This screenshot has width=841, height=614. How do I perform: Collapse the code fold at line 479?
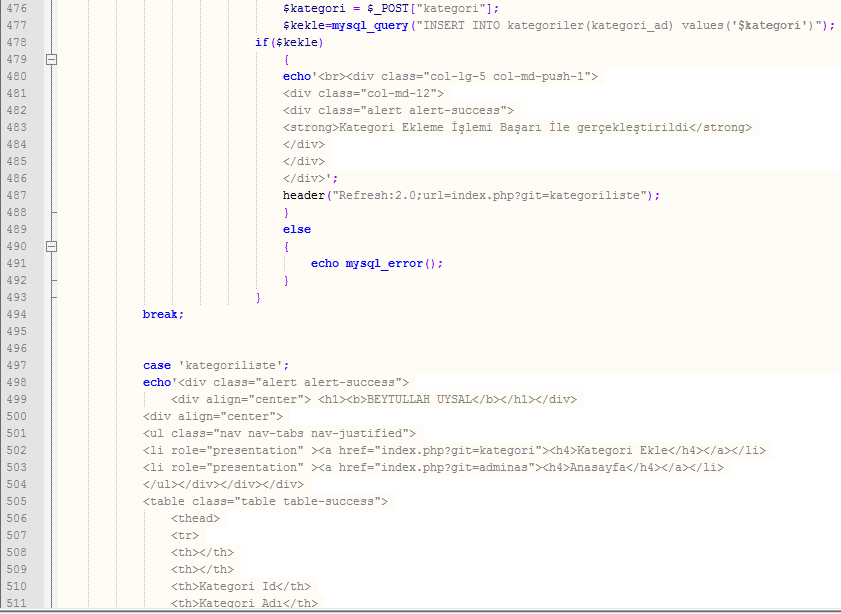(51, 60)
